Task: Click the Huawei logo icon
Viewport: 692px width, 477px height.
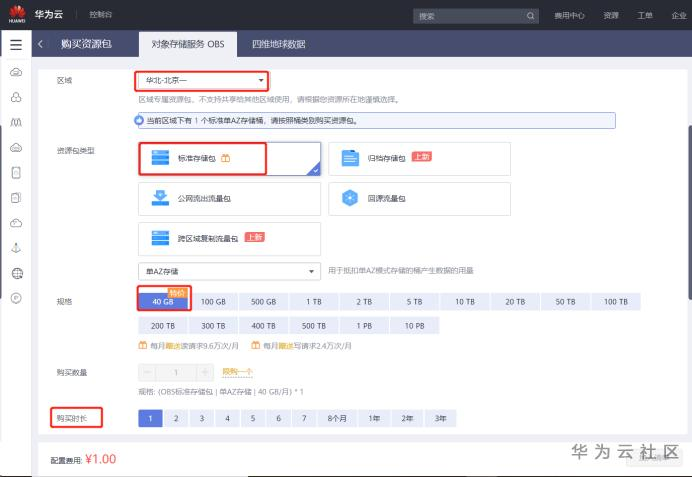Action: pos(17,14)
